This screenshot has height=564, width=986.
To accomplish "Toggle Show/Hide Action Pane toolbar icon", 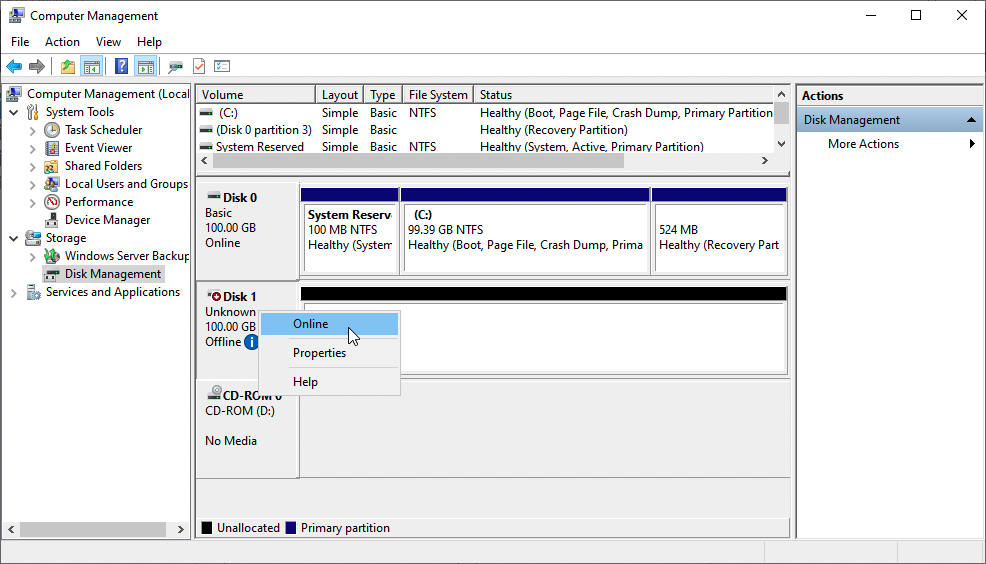I will [x=146, y=66].
